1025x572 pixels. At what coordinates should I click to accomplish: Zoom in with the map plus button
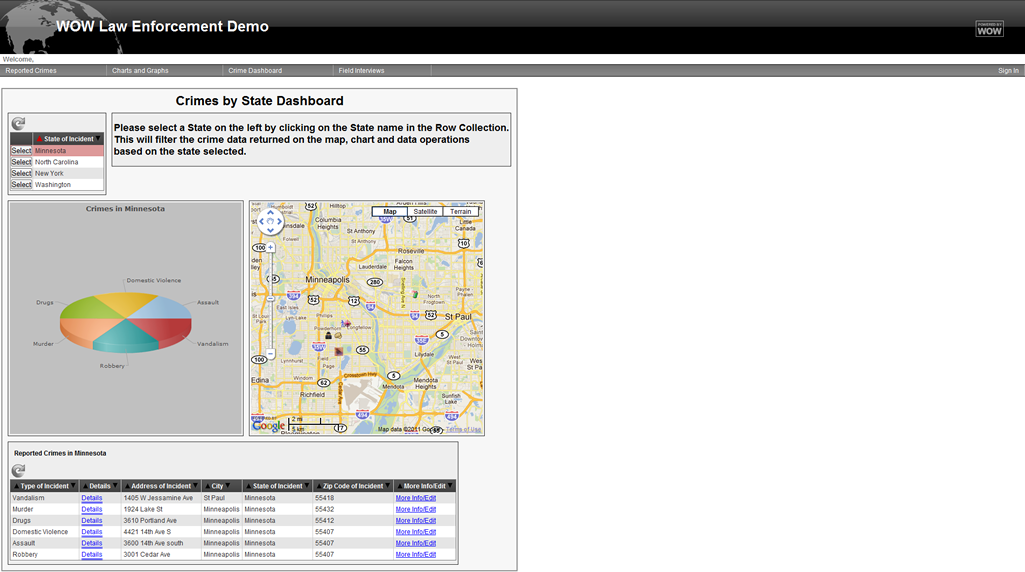[x=270, y=247]
